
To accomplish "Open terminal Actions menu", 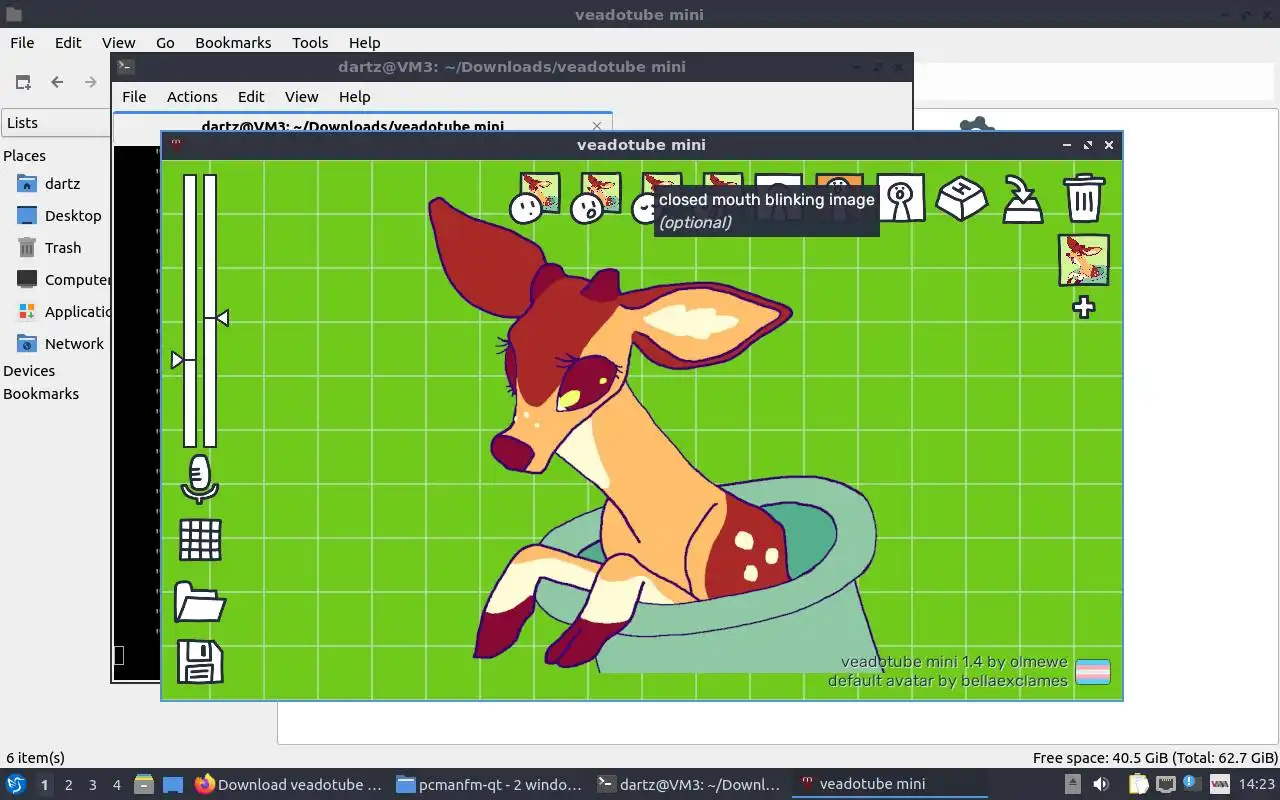I will (x=192, y=97).
